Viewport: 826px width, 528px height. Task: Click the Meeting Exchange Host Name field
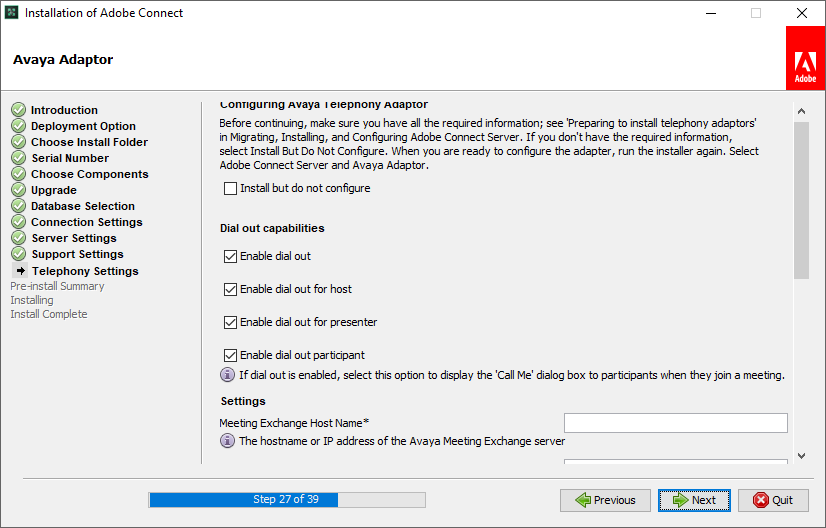tap(676, 423)
